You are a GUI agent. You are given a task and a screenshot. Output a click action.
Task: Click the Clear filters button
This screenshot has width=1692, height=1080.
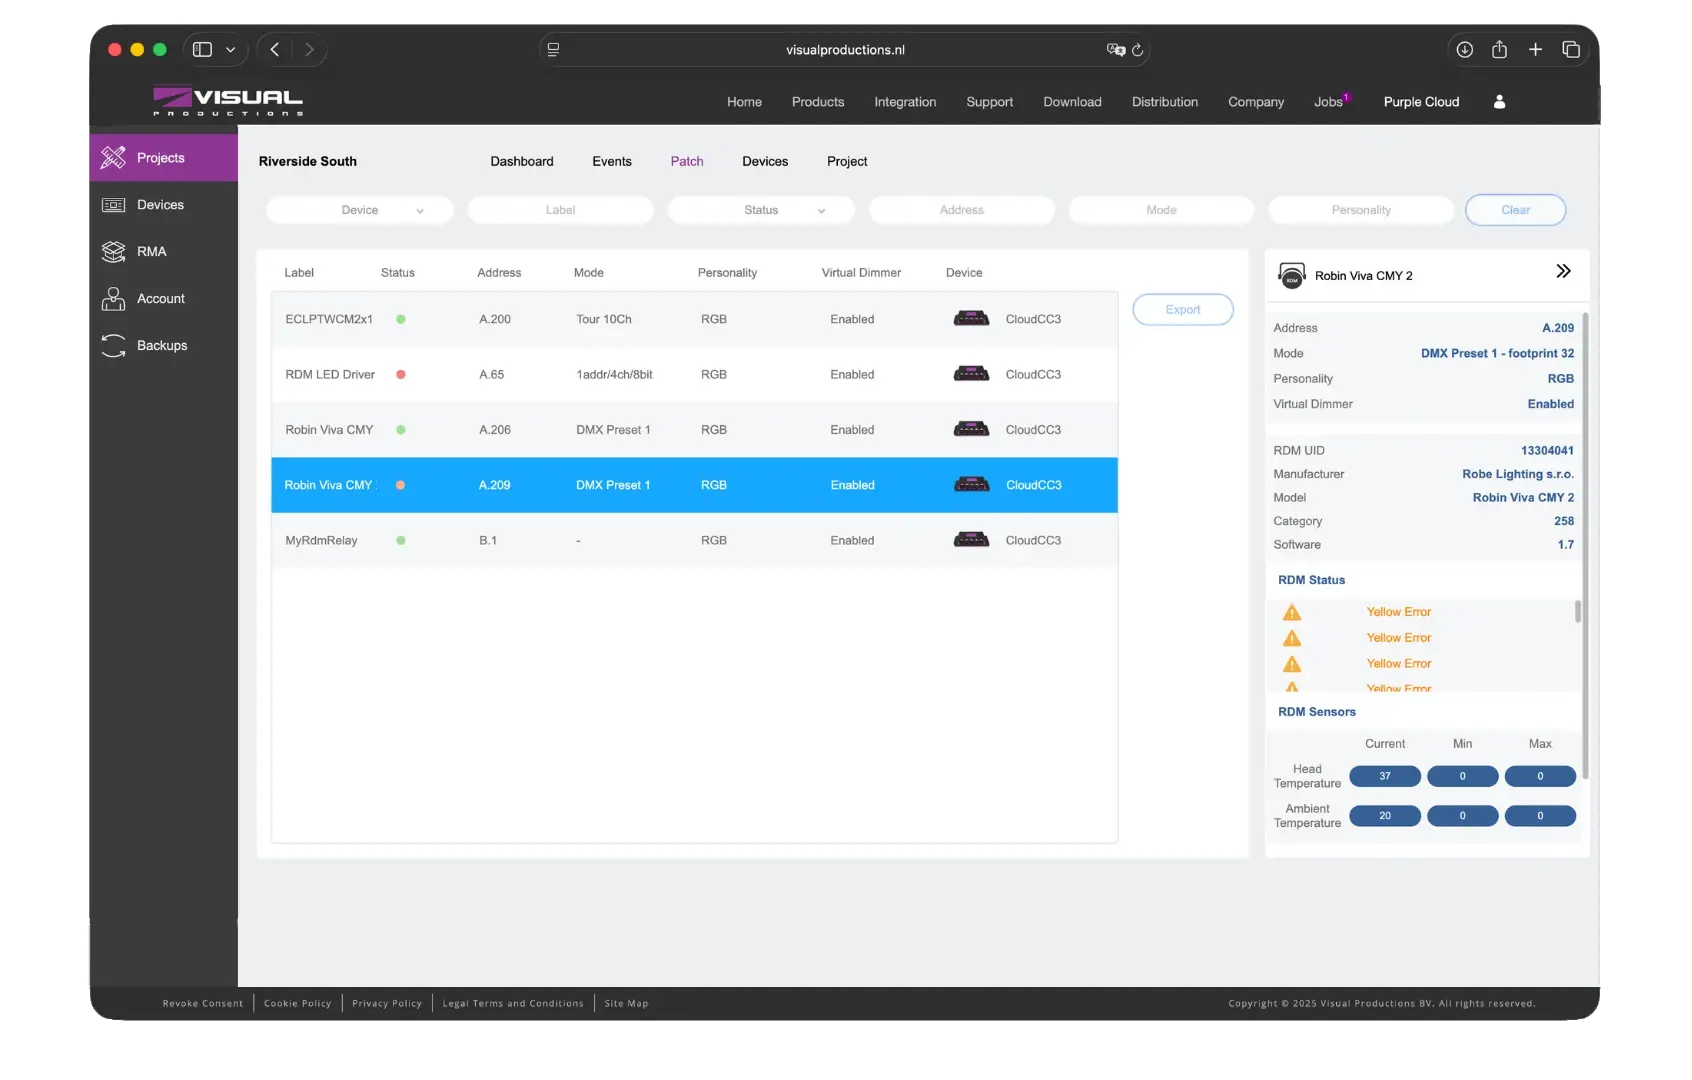click(1515, 210)
